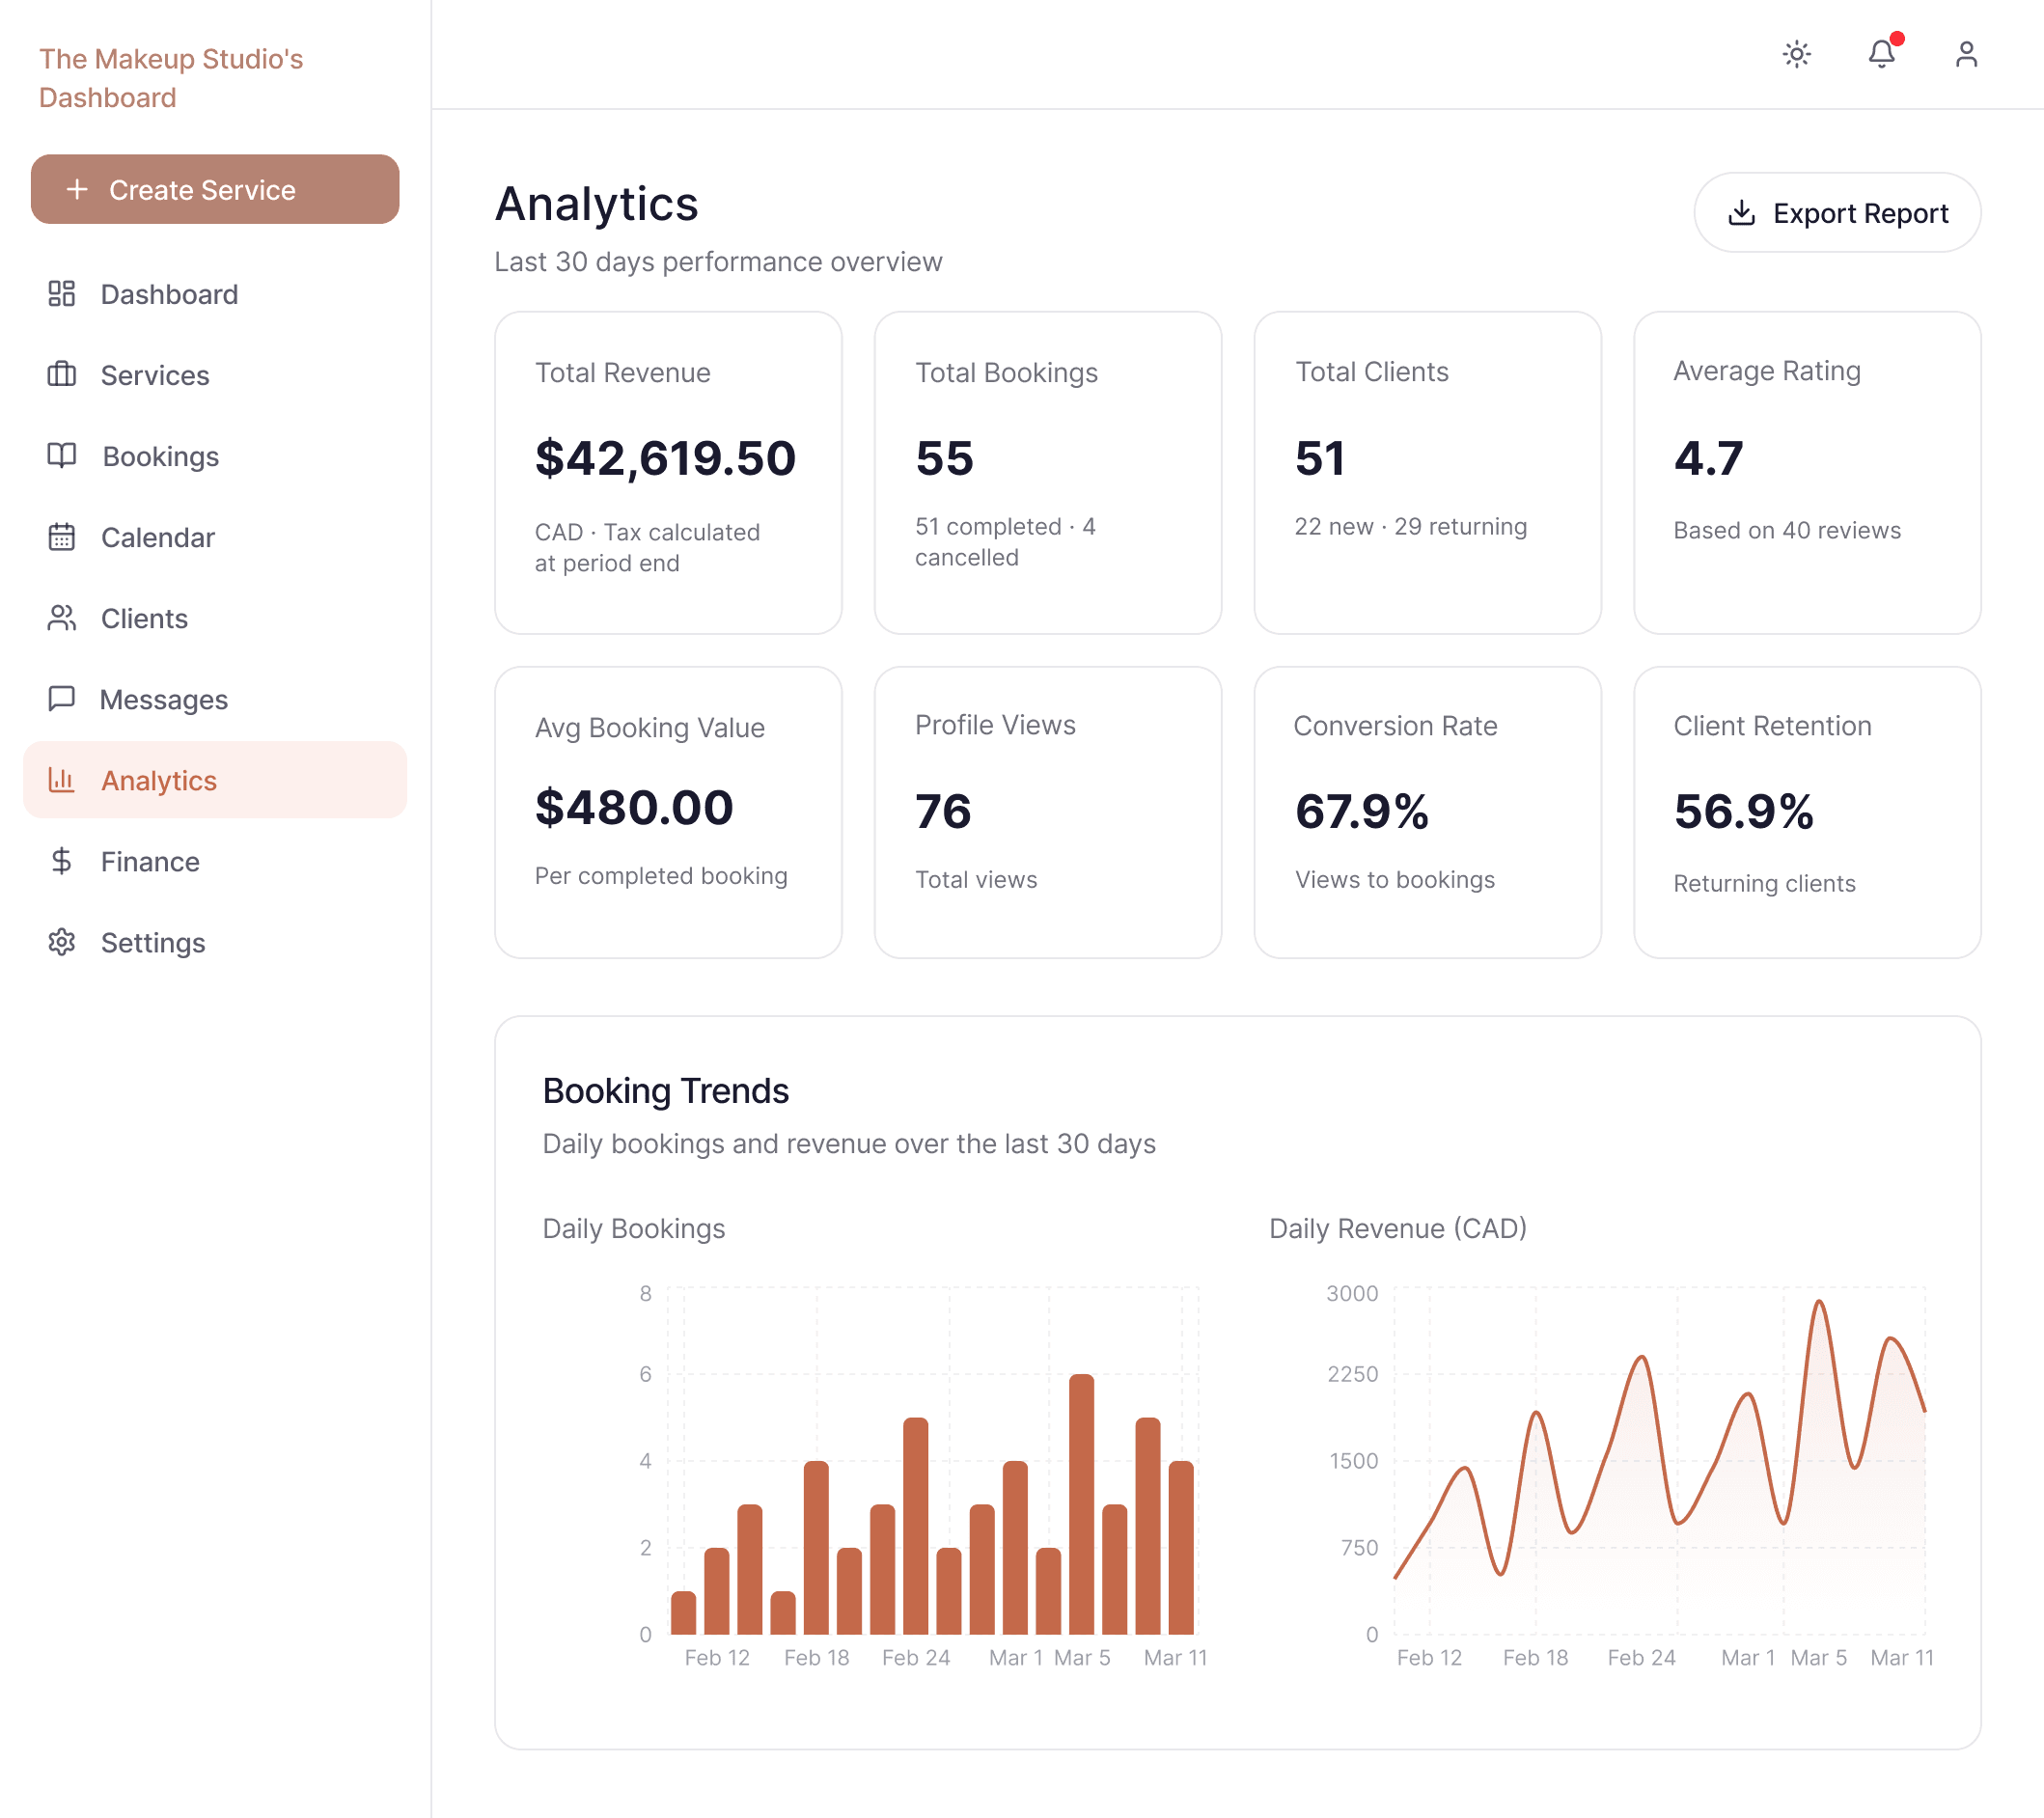Click the Total Revenue stat card
Image resolution: width=2044 pixels, height=1818 pixels.
click(667, 472)
